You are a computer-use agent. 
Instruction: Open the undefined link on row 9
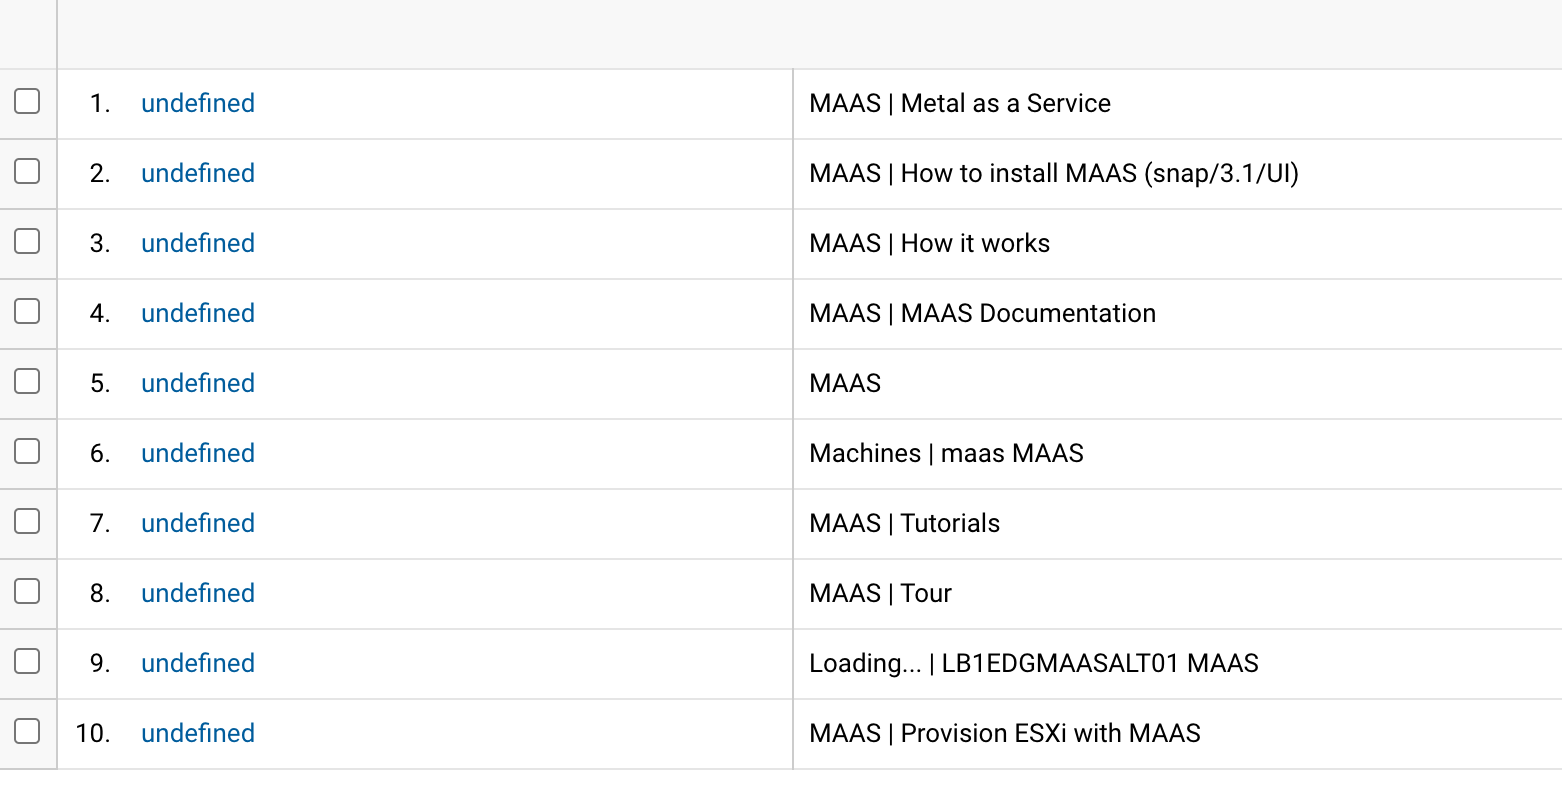[197, 663]
